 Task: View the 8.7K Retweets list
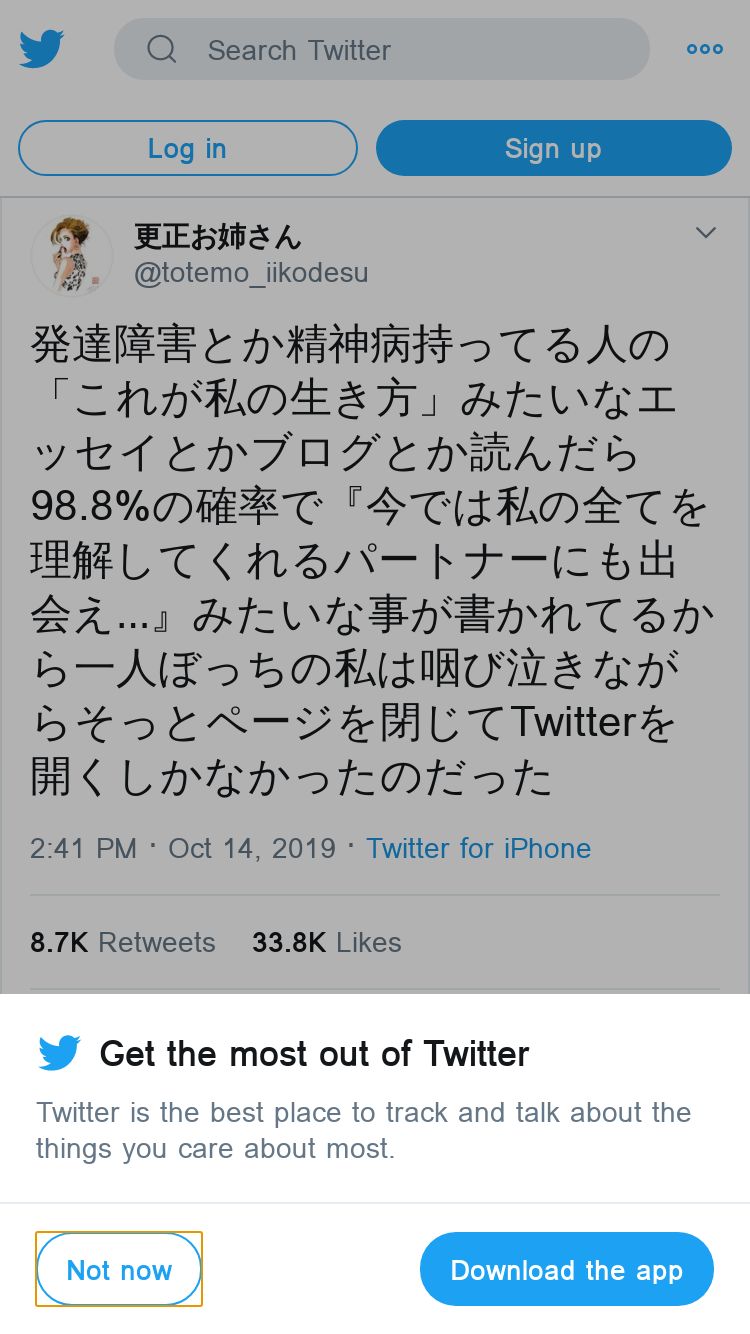click(123, 942)
